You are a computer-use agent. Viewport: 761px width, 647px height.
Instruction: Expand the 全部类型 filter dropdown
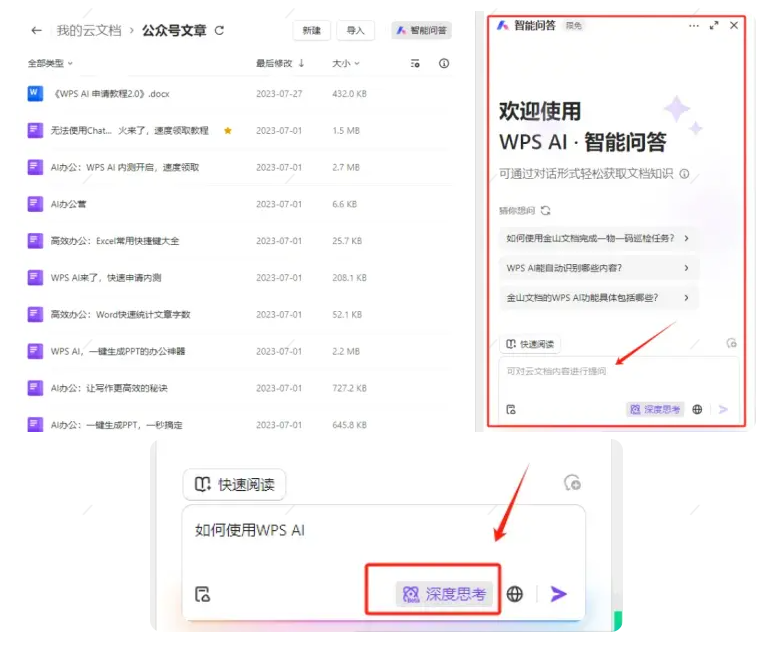point(50,63)
